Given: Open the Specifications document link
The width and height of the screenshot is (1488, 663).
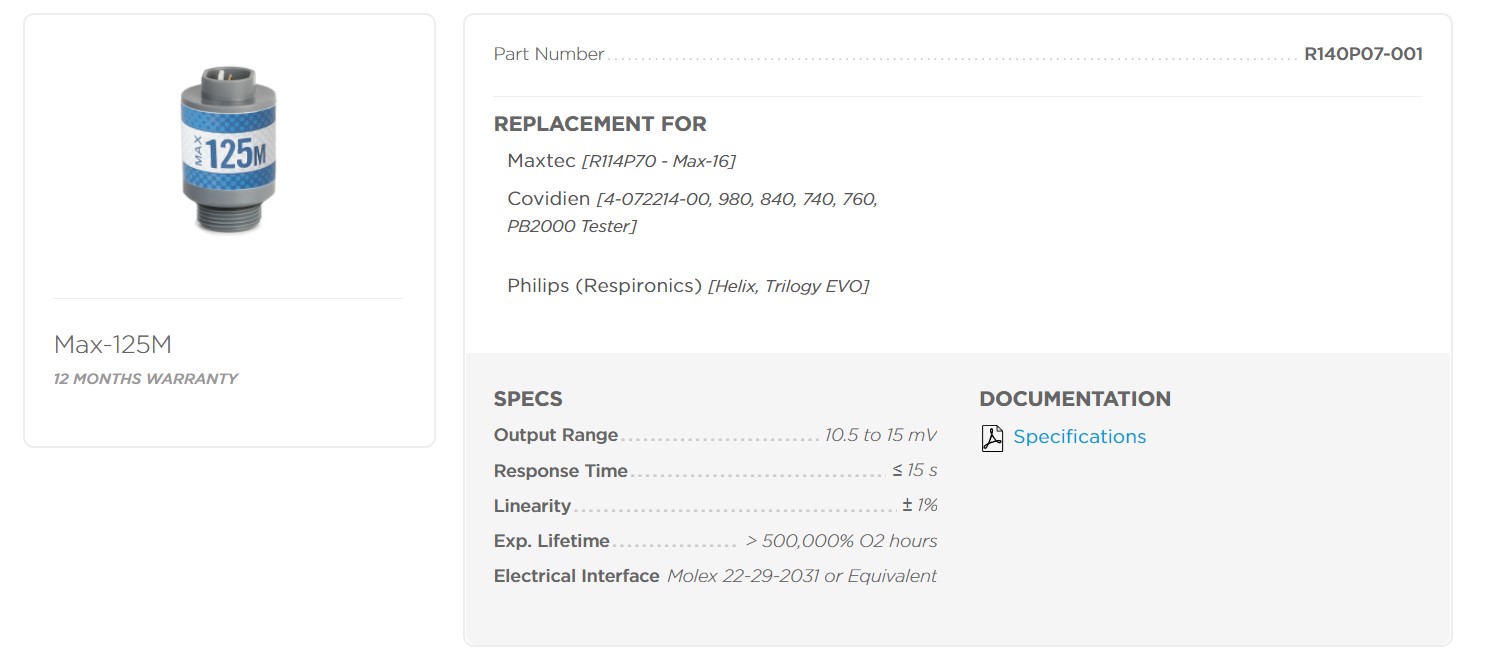Looking at the screenshot, I should (1079, 437).
